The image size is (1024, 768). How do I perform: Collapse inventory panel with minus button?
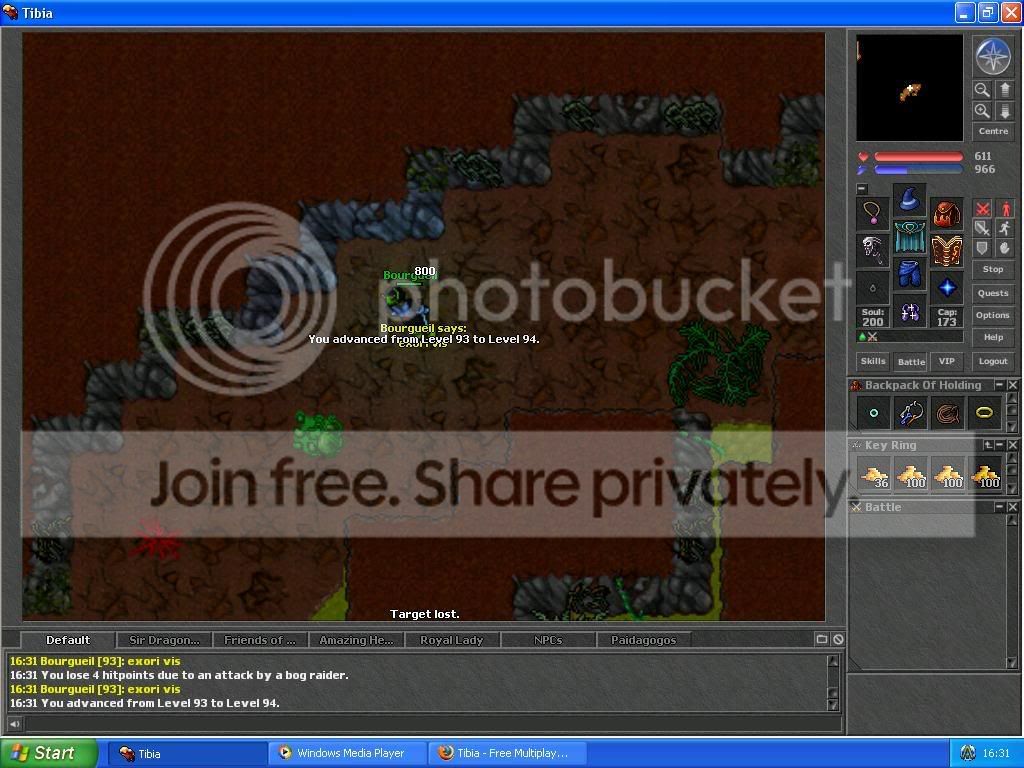point(862,189)
